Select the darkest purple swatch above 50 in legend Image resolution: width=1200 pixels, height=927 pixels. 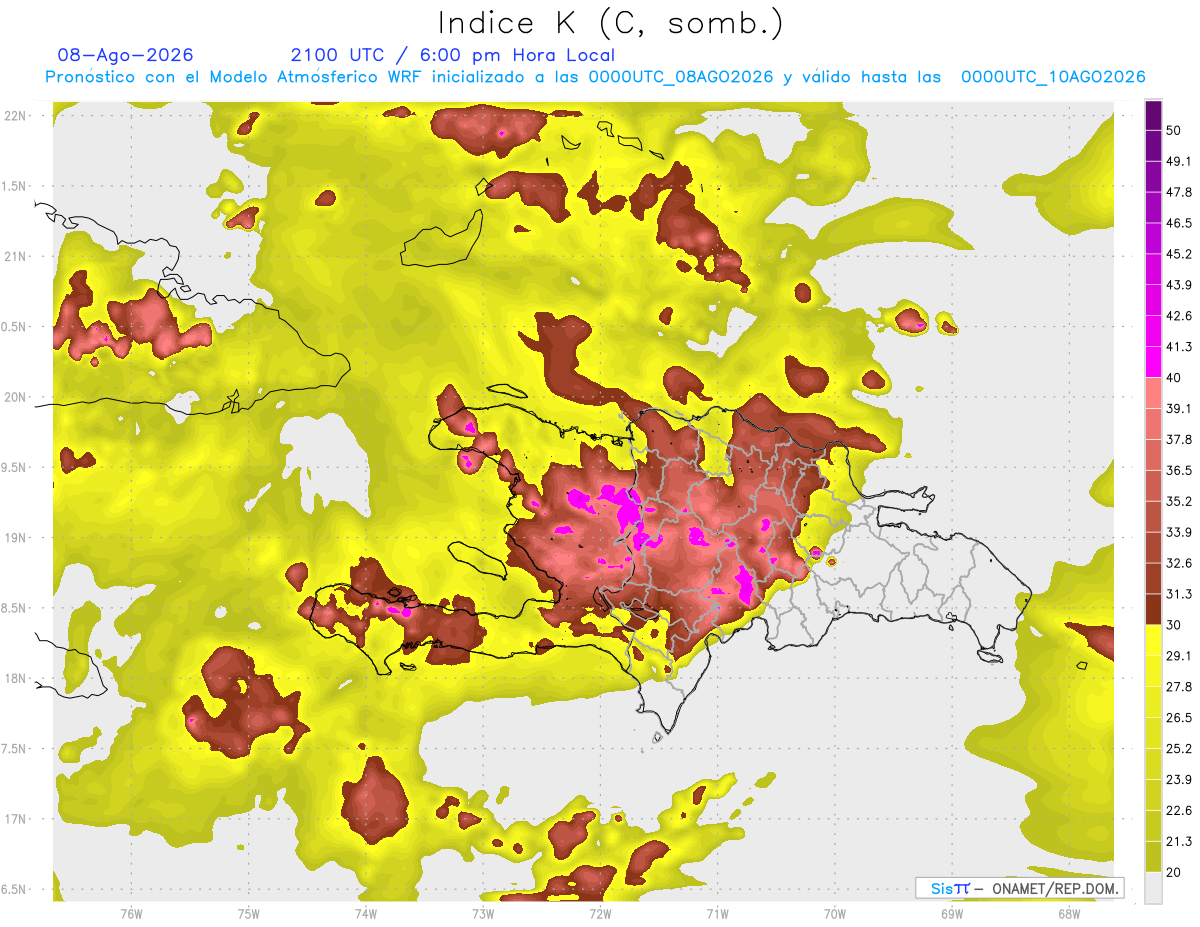tap(1153, 115)
